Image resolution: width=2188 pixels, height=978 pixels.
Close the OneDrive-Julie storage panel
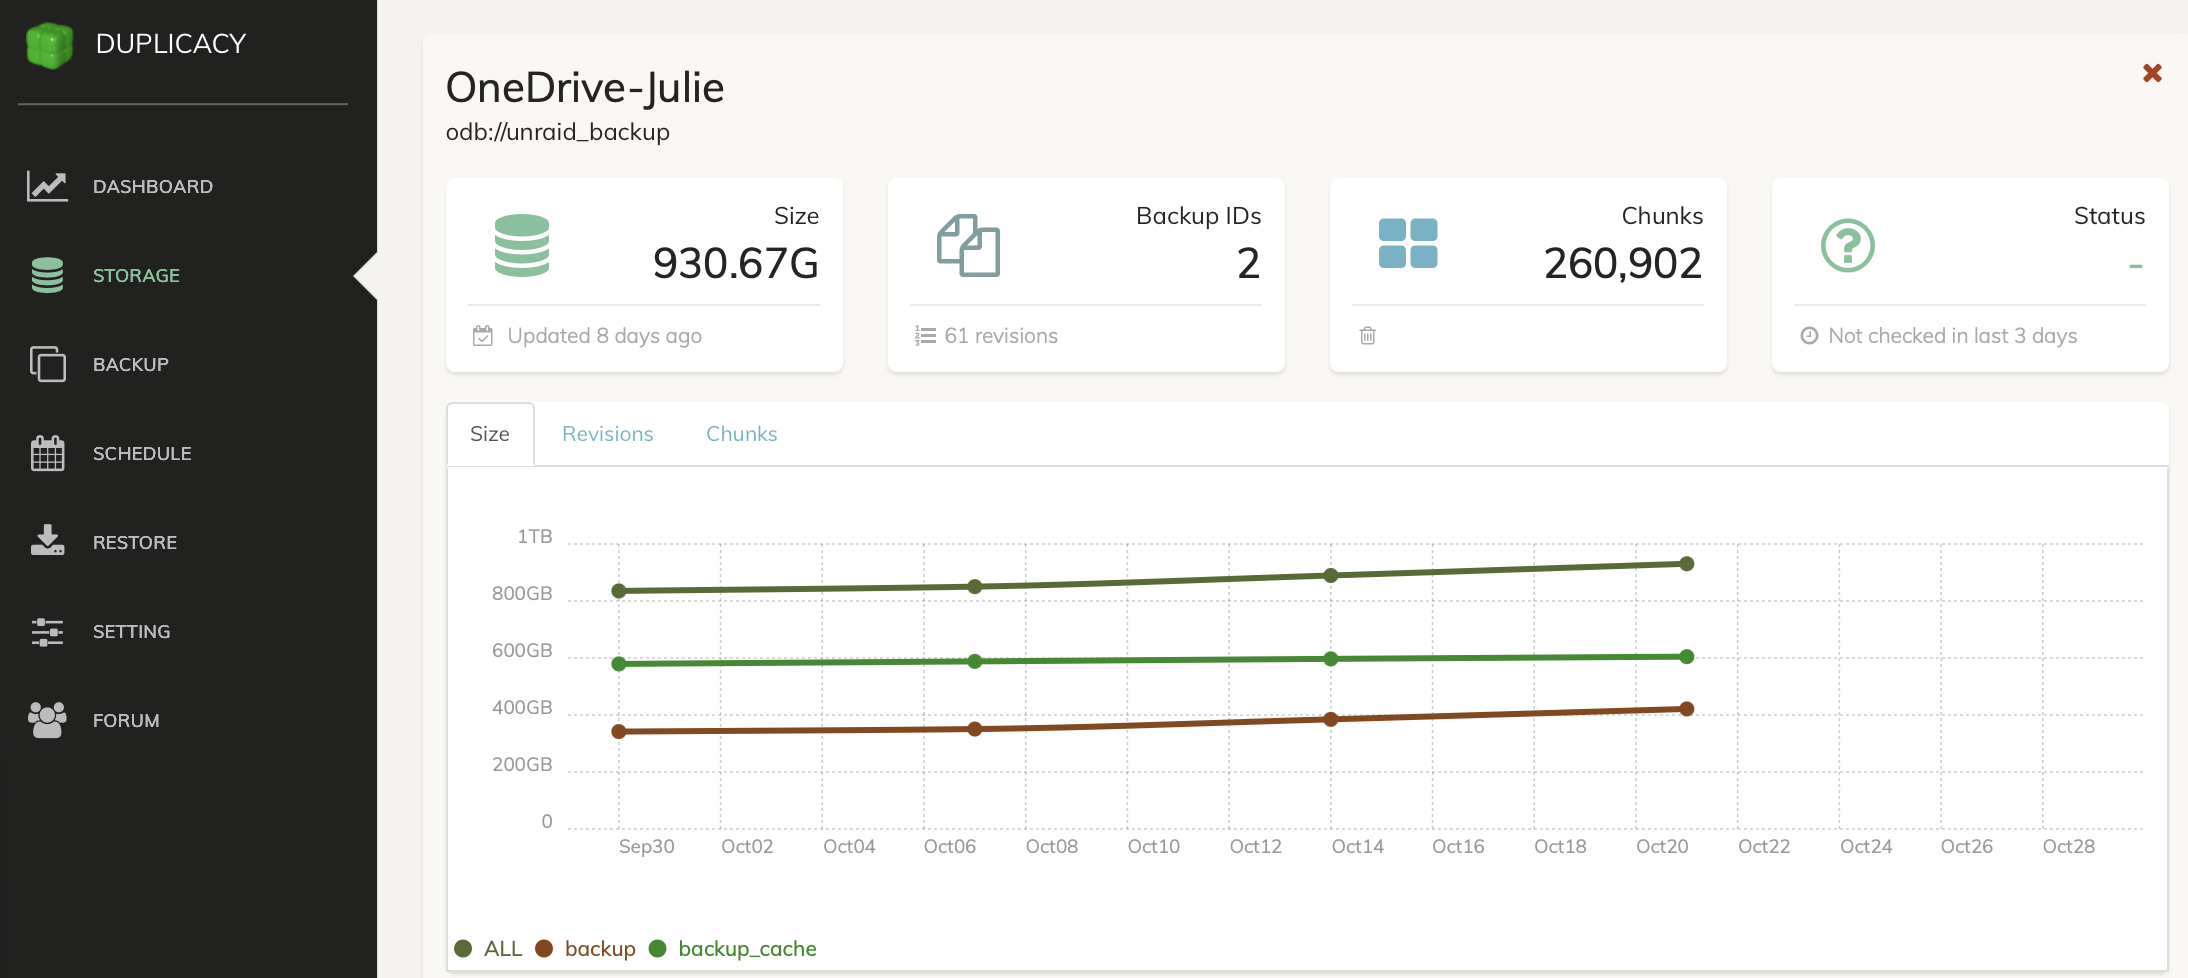2152,73
